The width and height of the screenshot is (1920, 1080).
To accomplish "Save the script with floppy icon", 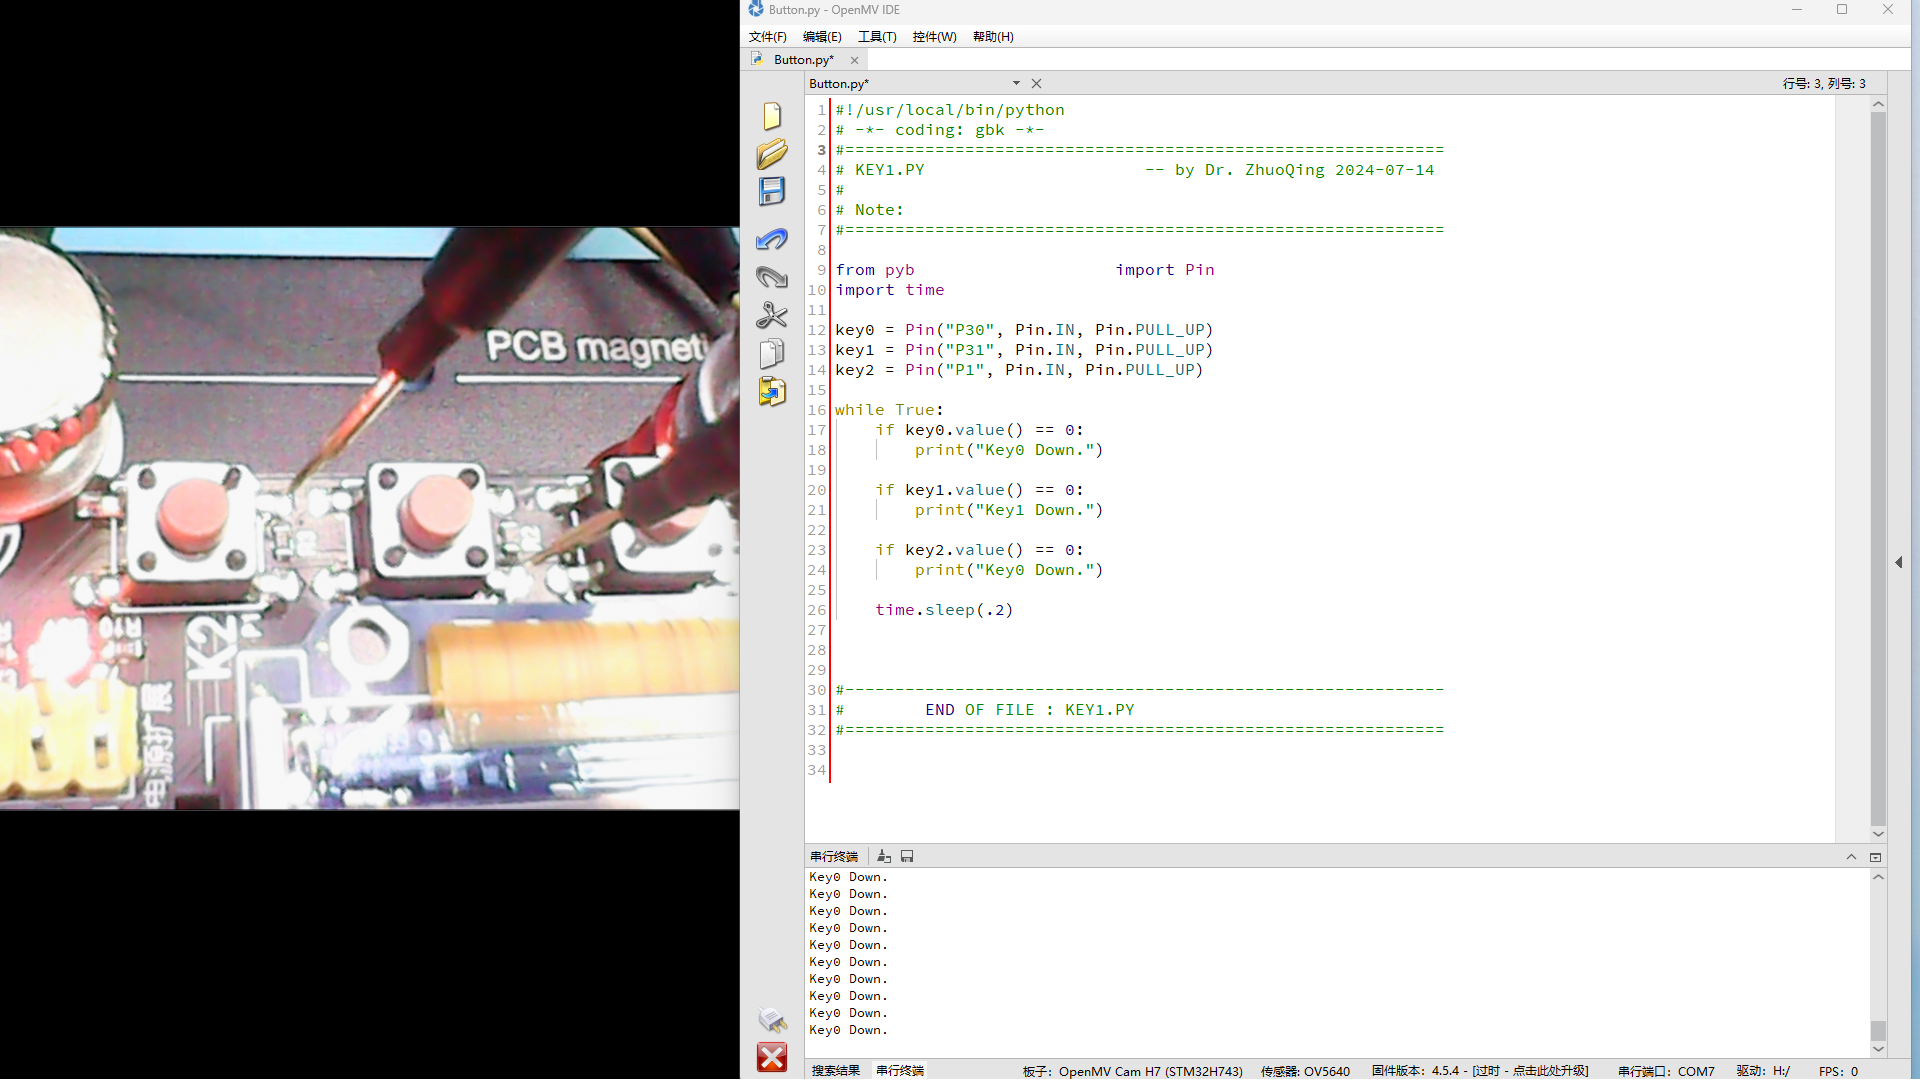I will [771, 191].
